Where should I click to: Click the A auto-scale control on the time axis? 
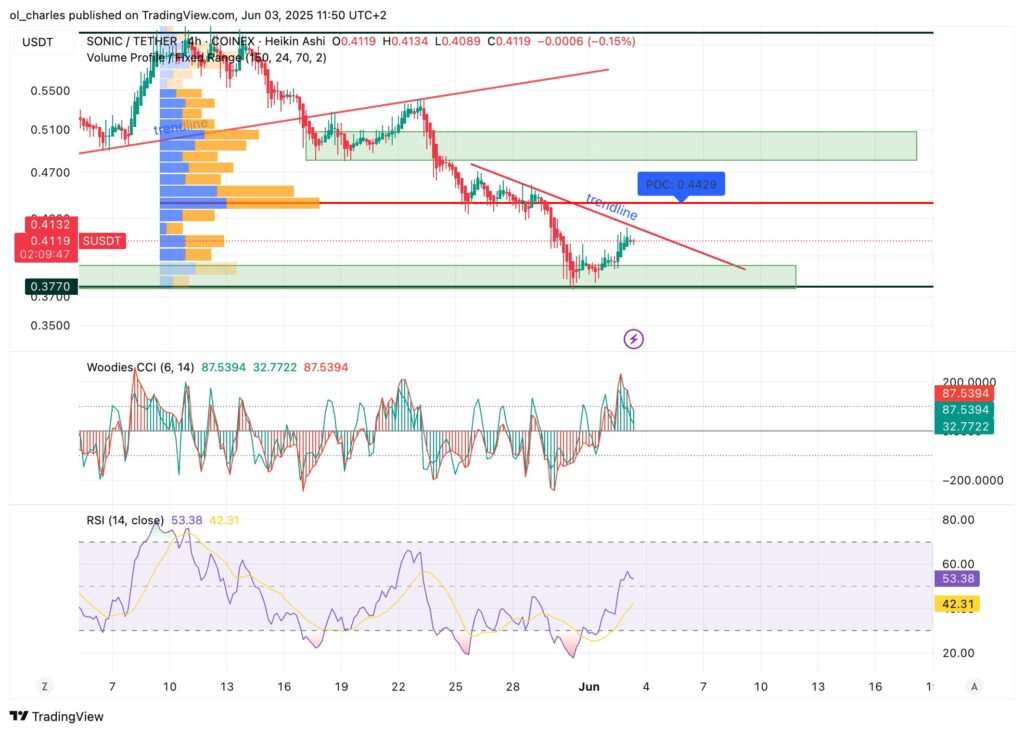coord(973,687)
